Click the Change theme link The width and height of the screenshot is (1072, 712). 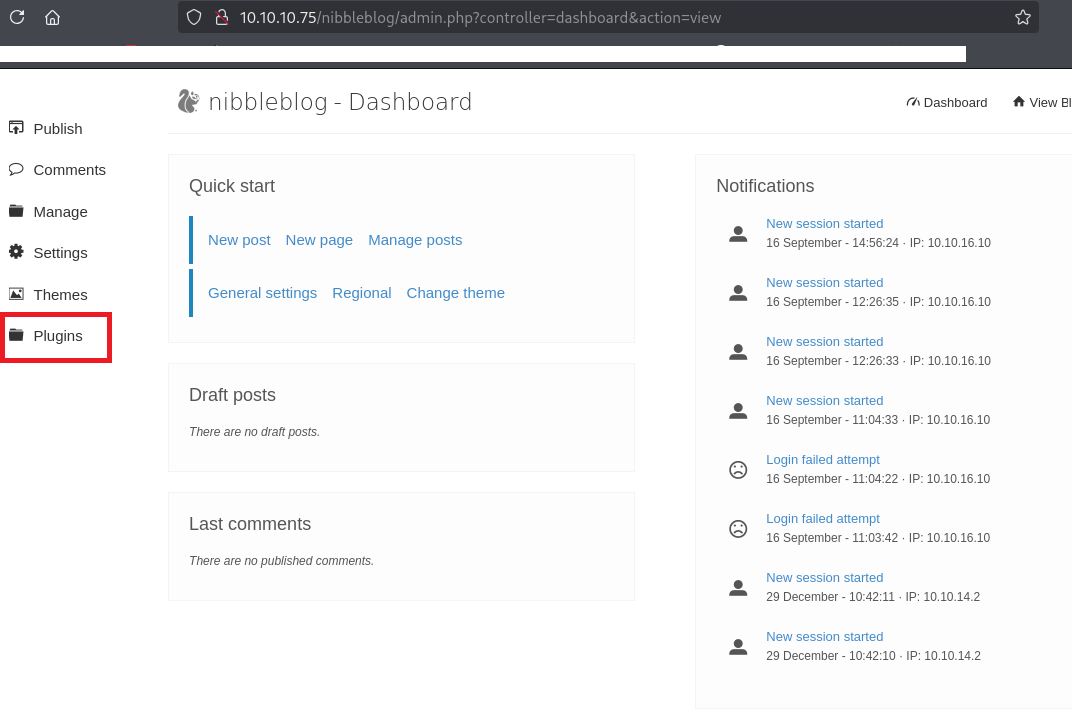click(455, 293)
